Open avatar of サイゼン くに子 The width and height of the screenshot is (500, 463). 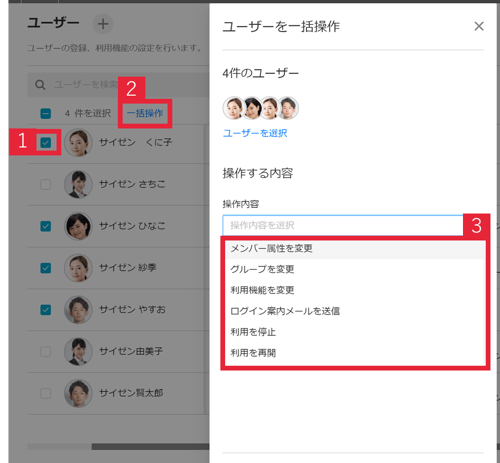coord(78,142)
